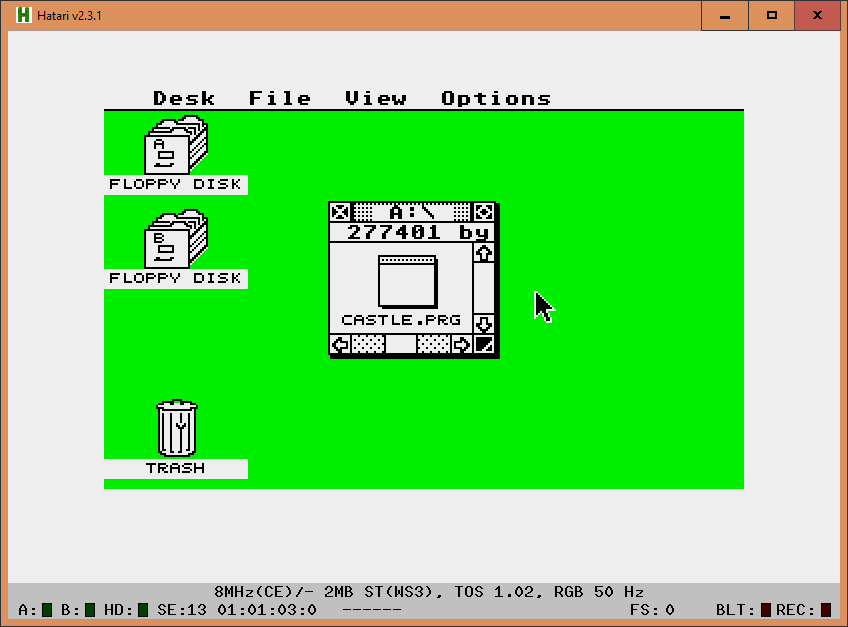Click the vertical scrollbar track in A:\ window
The width and height of the screenshot is (848, 627).
pos(483,289)
